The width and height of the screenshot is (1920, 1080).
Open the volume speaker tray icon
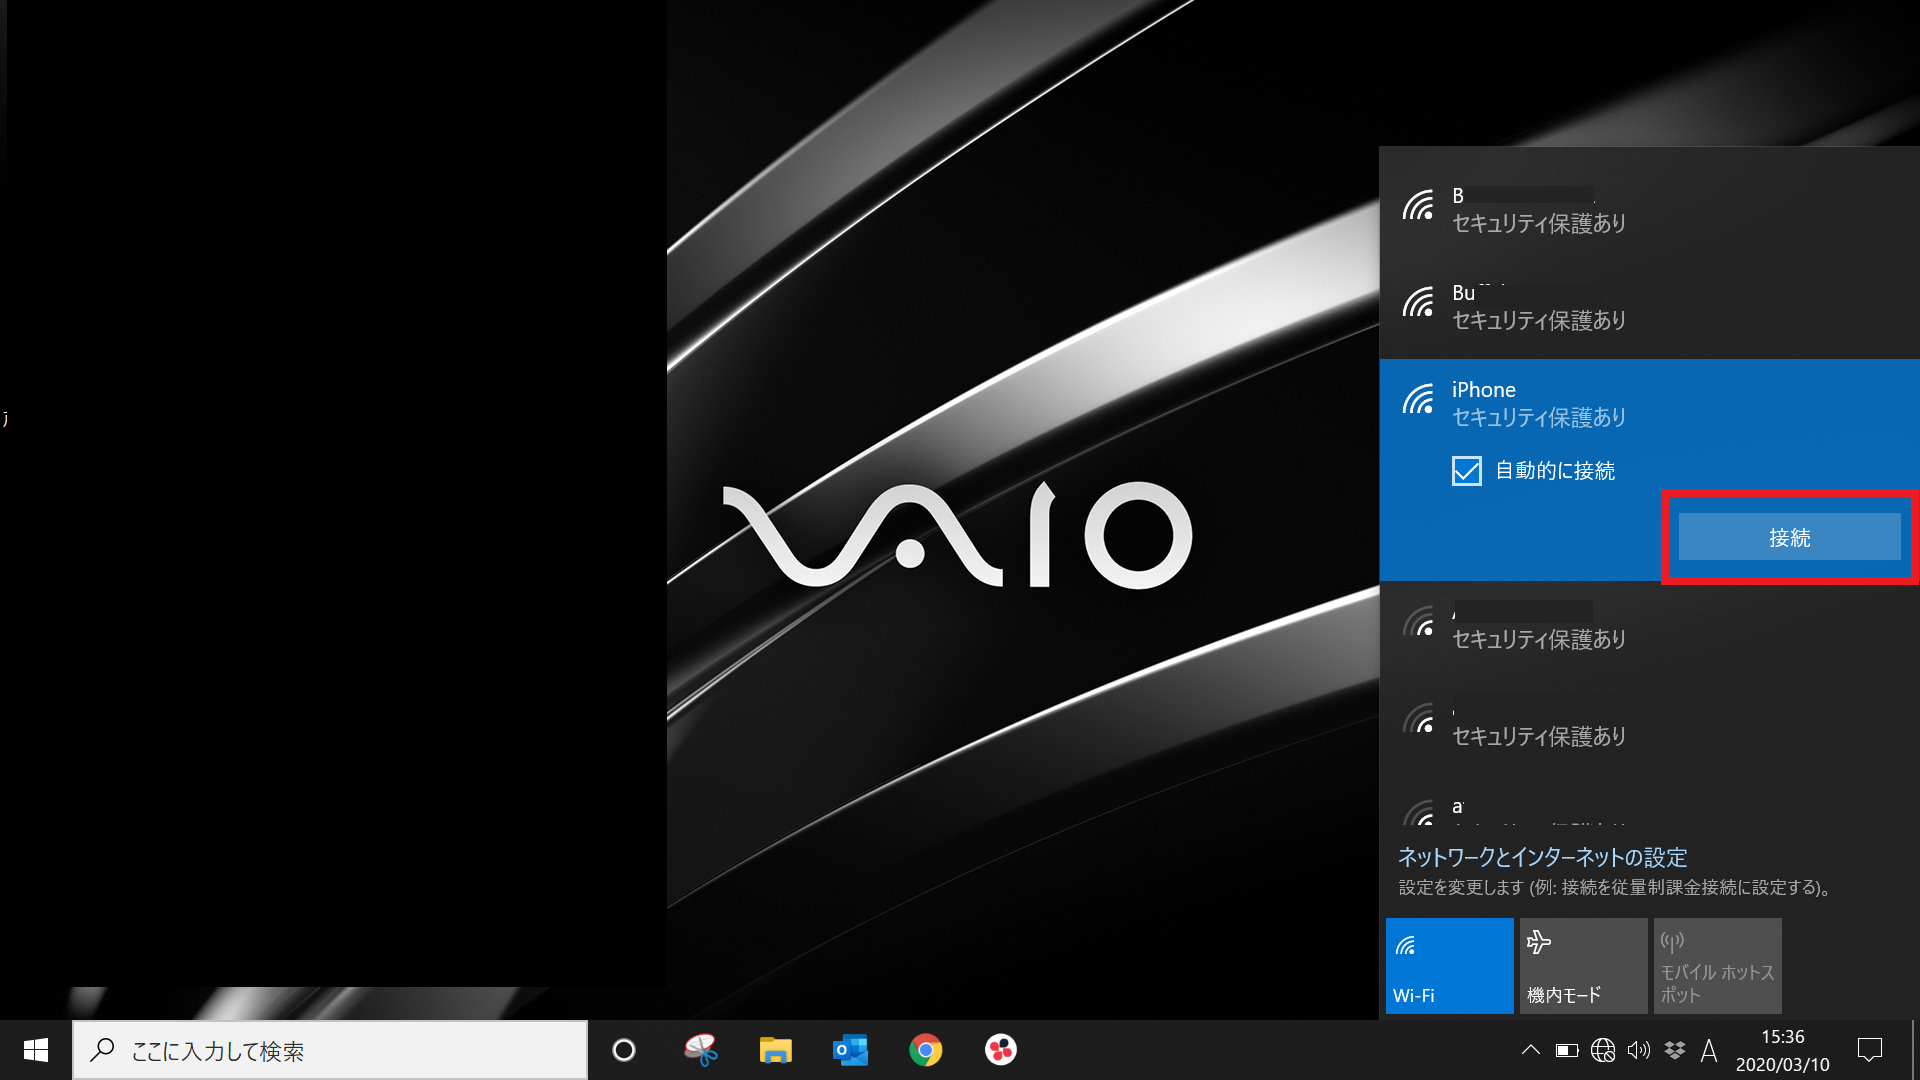(x=1638, y=1050)
